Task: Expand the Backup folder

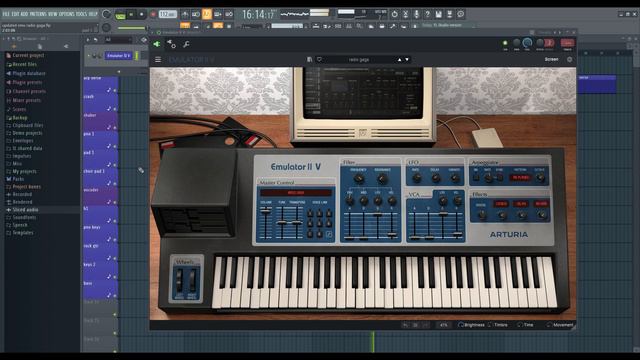Action: tap(20, 118)
